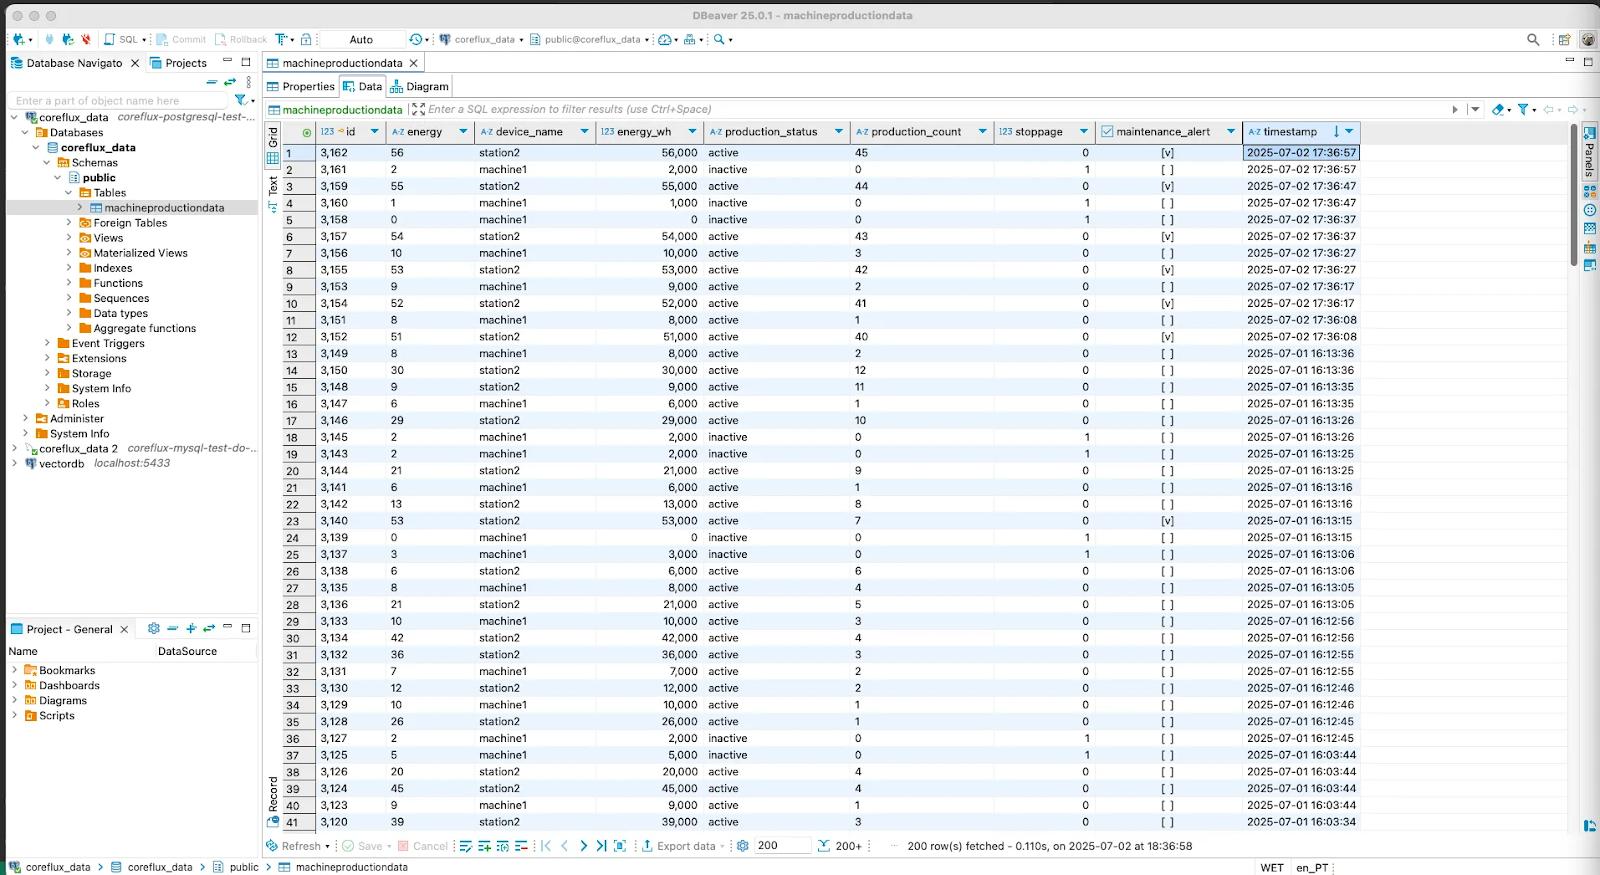The width and height of the screenshot is (1600, 875).
Task: Click the Apply filter arrow icon
Action: coord(1455,109)
